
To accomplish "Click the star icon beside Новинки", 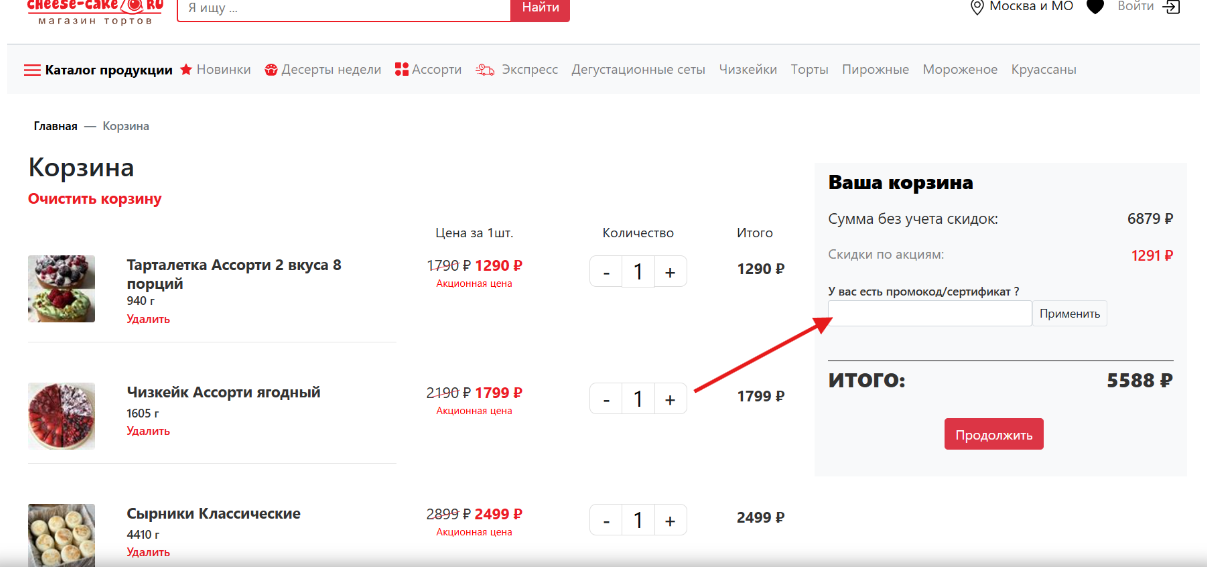I will pos(186,69).
